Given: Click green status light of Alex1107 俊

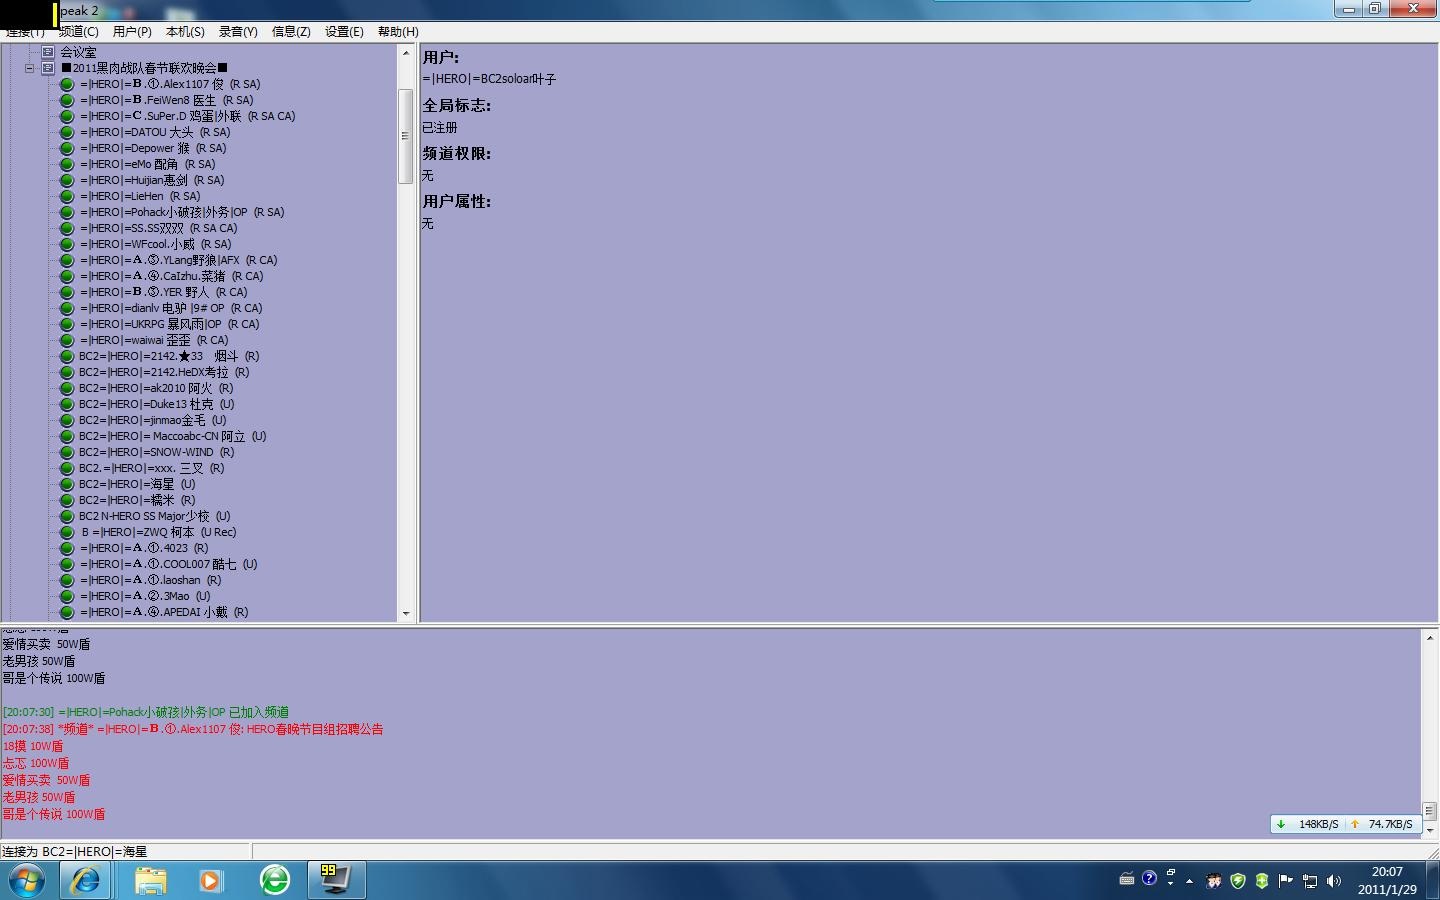Looking at the screenshot, I should pos(67,84).
